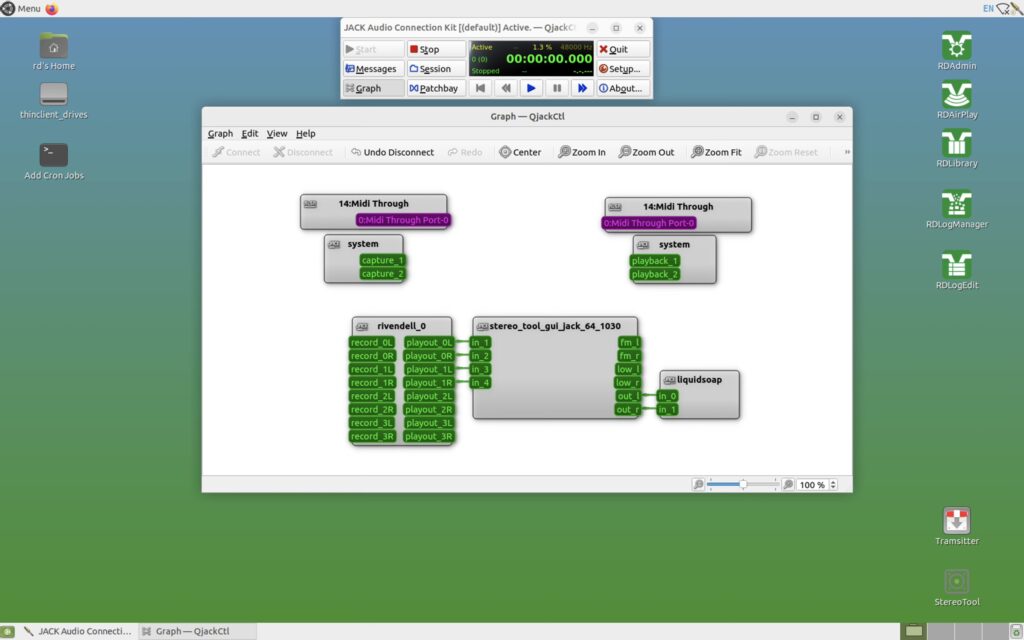Select the rivendell_0 node title
This screenshot has height=640, width=1024.
tap(401, 326)
